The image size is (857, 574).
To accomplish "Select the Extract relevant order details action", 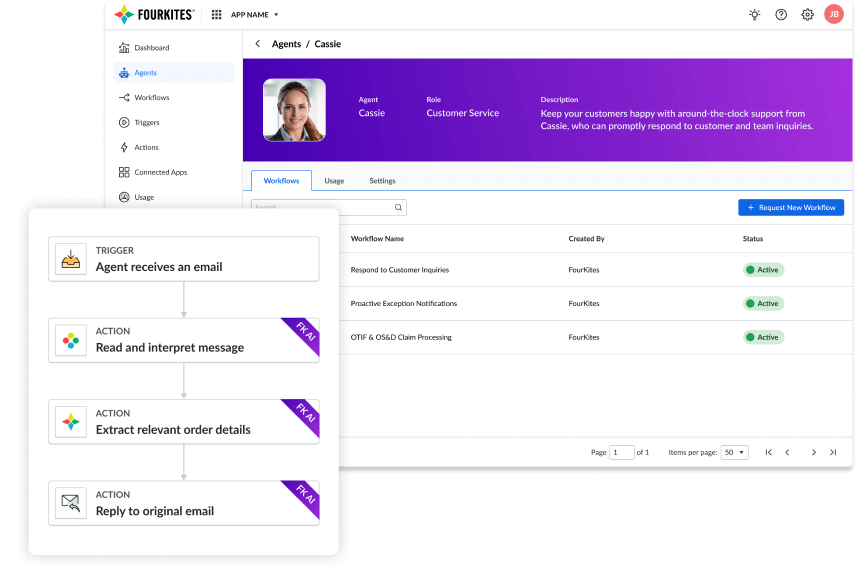I will (184, 422).
